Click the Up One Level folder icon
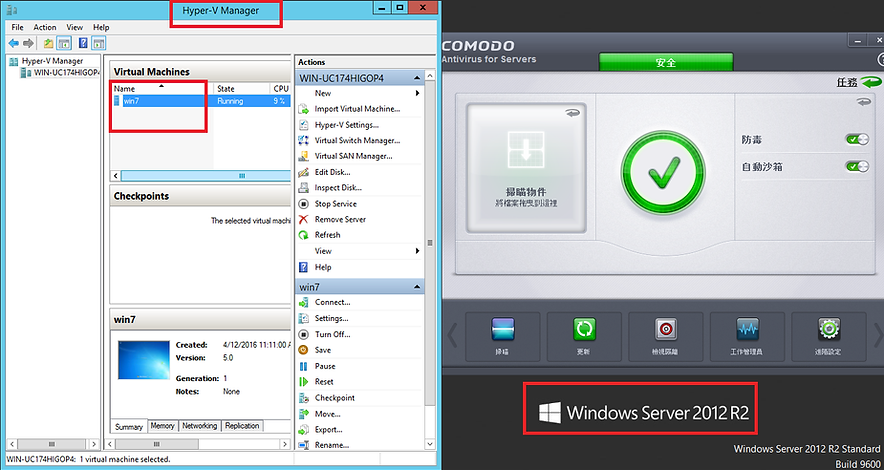The width and height of the screenshot is (884, 470). tap(49, 43)
